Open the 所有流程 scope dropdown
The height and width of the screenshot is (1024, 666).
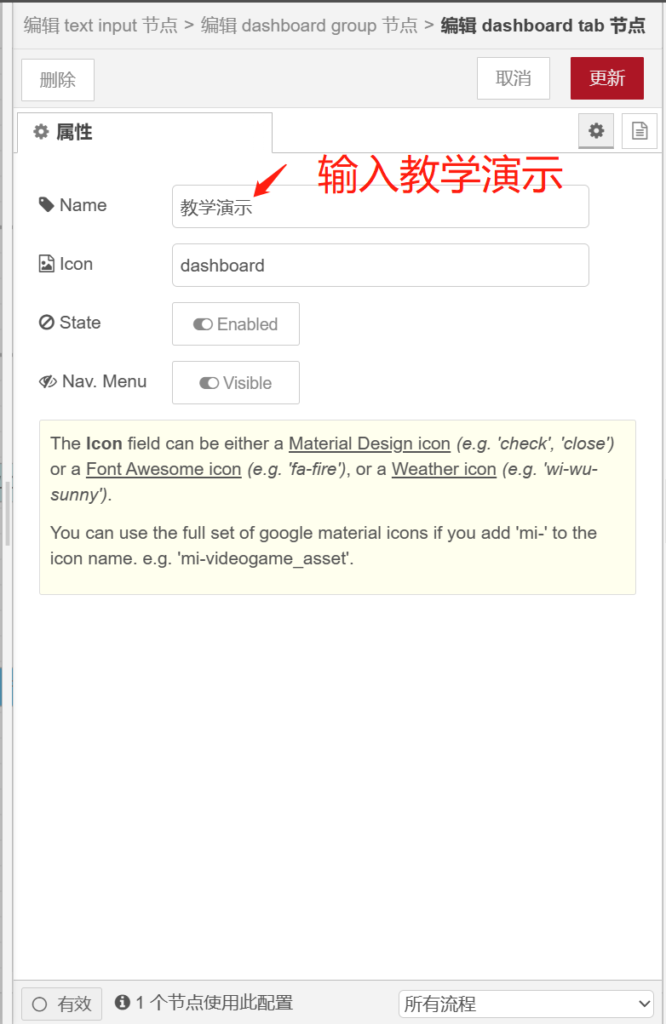[x=526, y=1003]
